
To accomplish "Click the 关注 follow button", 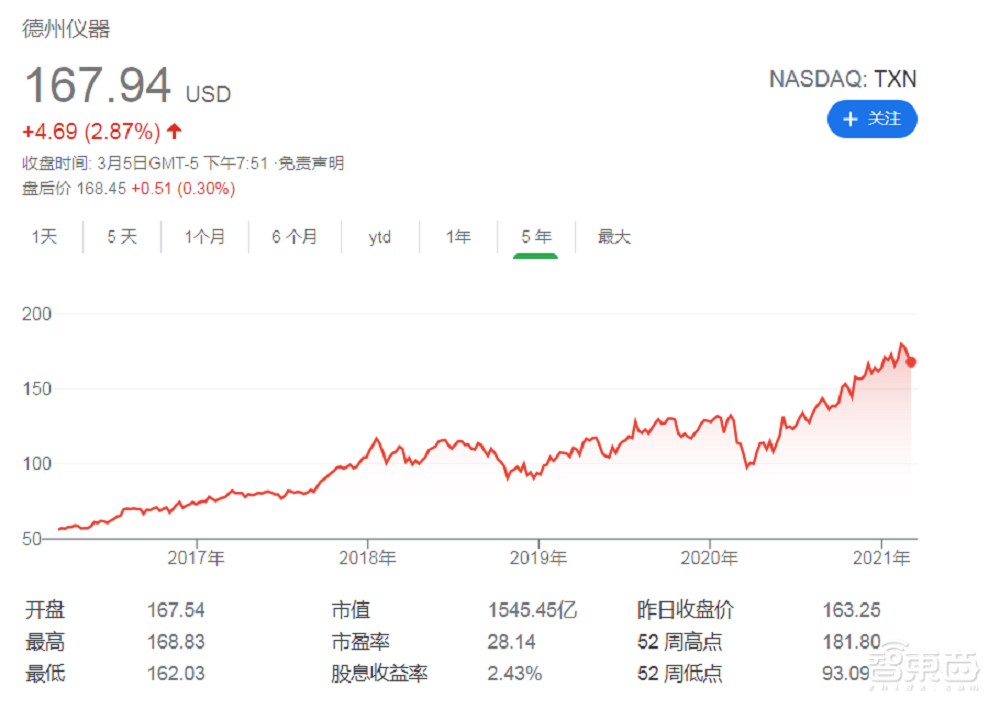I will (872, 119).
